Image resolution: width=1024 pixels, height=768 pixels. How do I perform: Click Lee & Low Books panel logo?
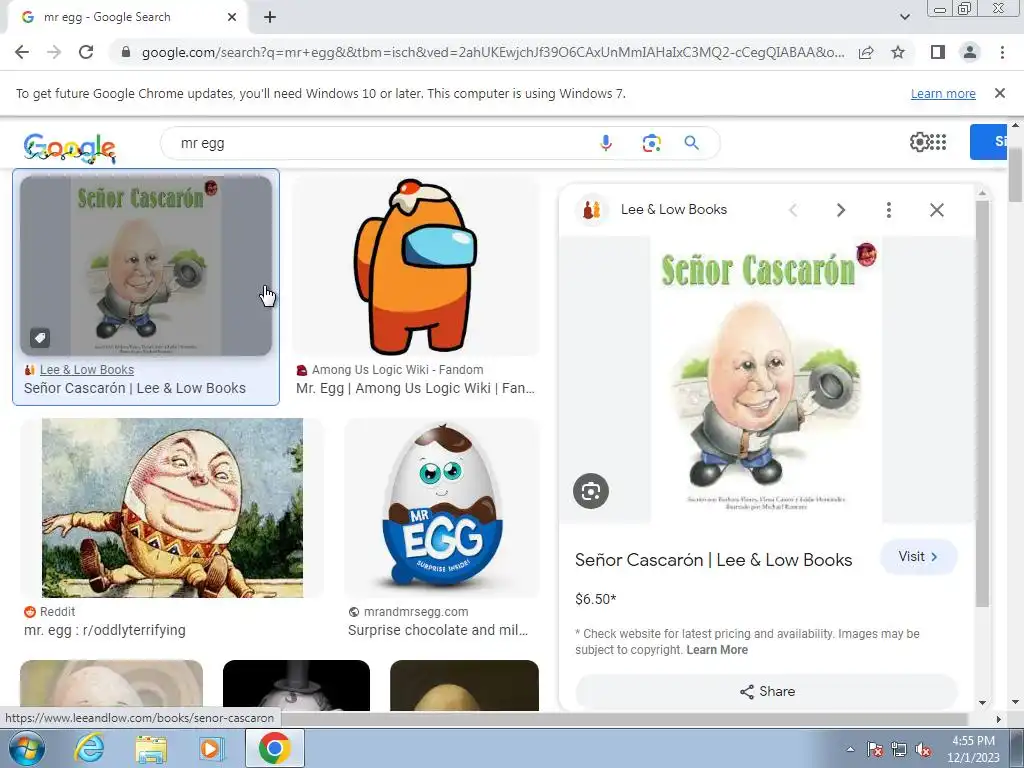click(592, 210)
